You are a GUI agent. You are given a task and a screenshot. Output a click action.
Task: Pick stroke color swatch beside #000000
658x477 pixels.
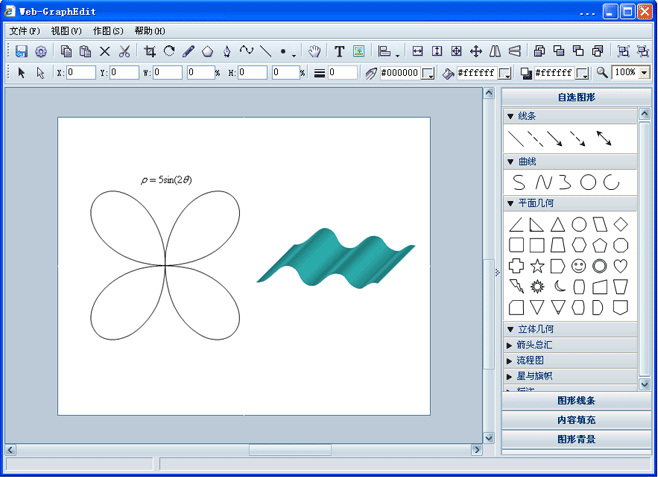tap(428, 73)
